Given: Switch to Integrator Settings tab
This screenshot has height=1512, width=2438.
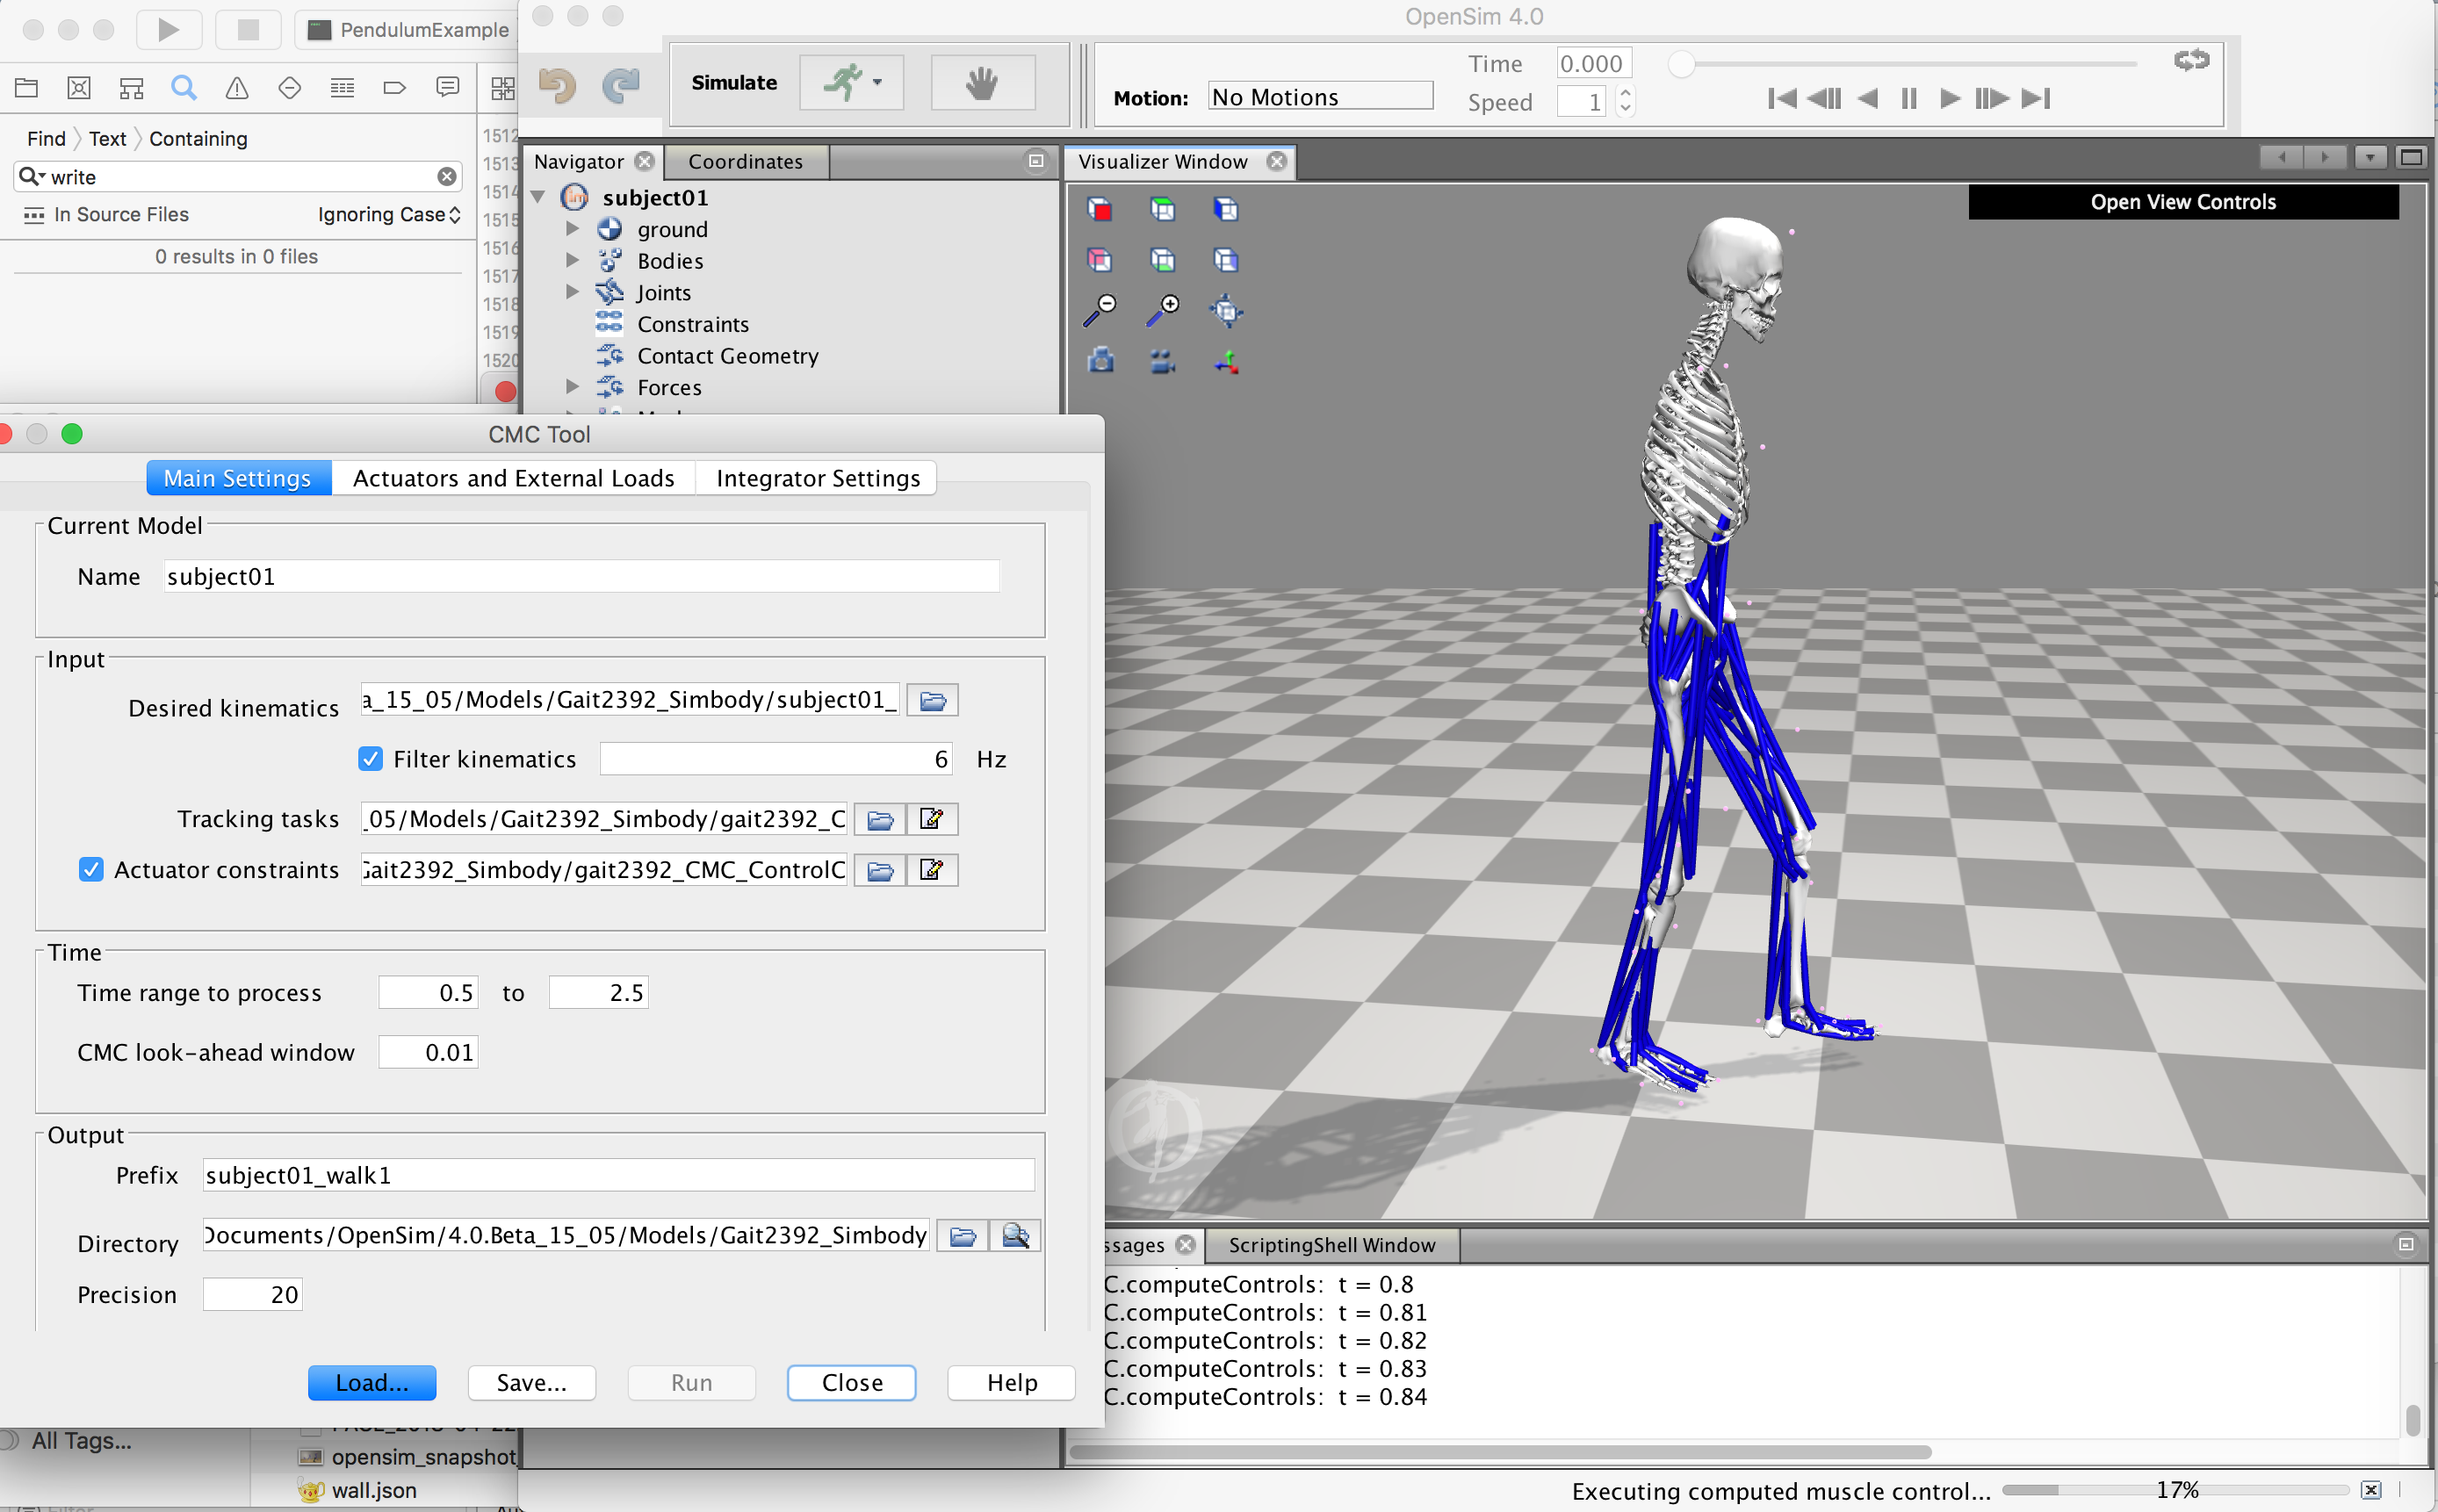Looking at the screenshot, I should point(817,478).
